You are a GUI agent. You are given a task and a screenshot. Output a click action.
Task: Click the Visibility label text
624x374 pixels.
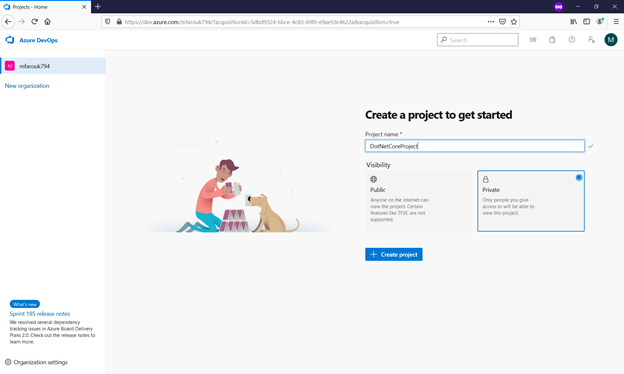(378, 165)
